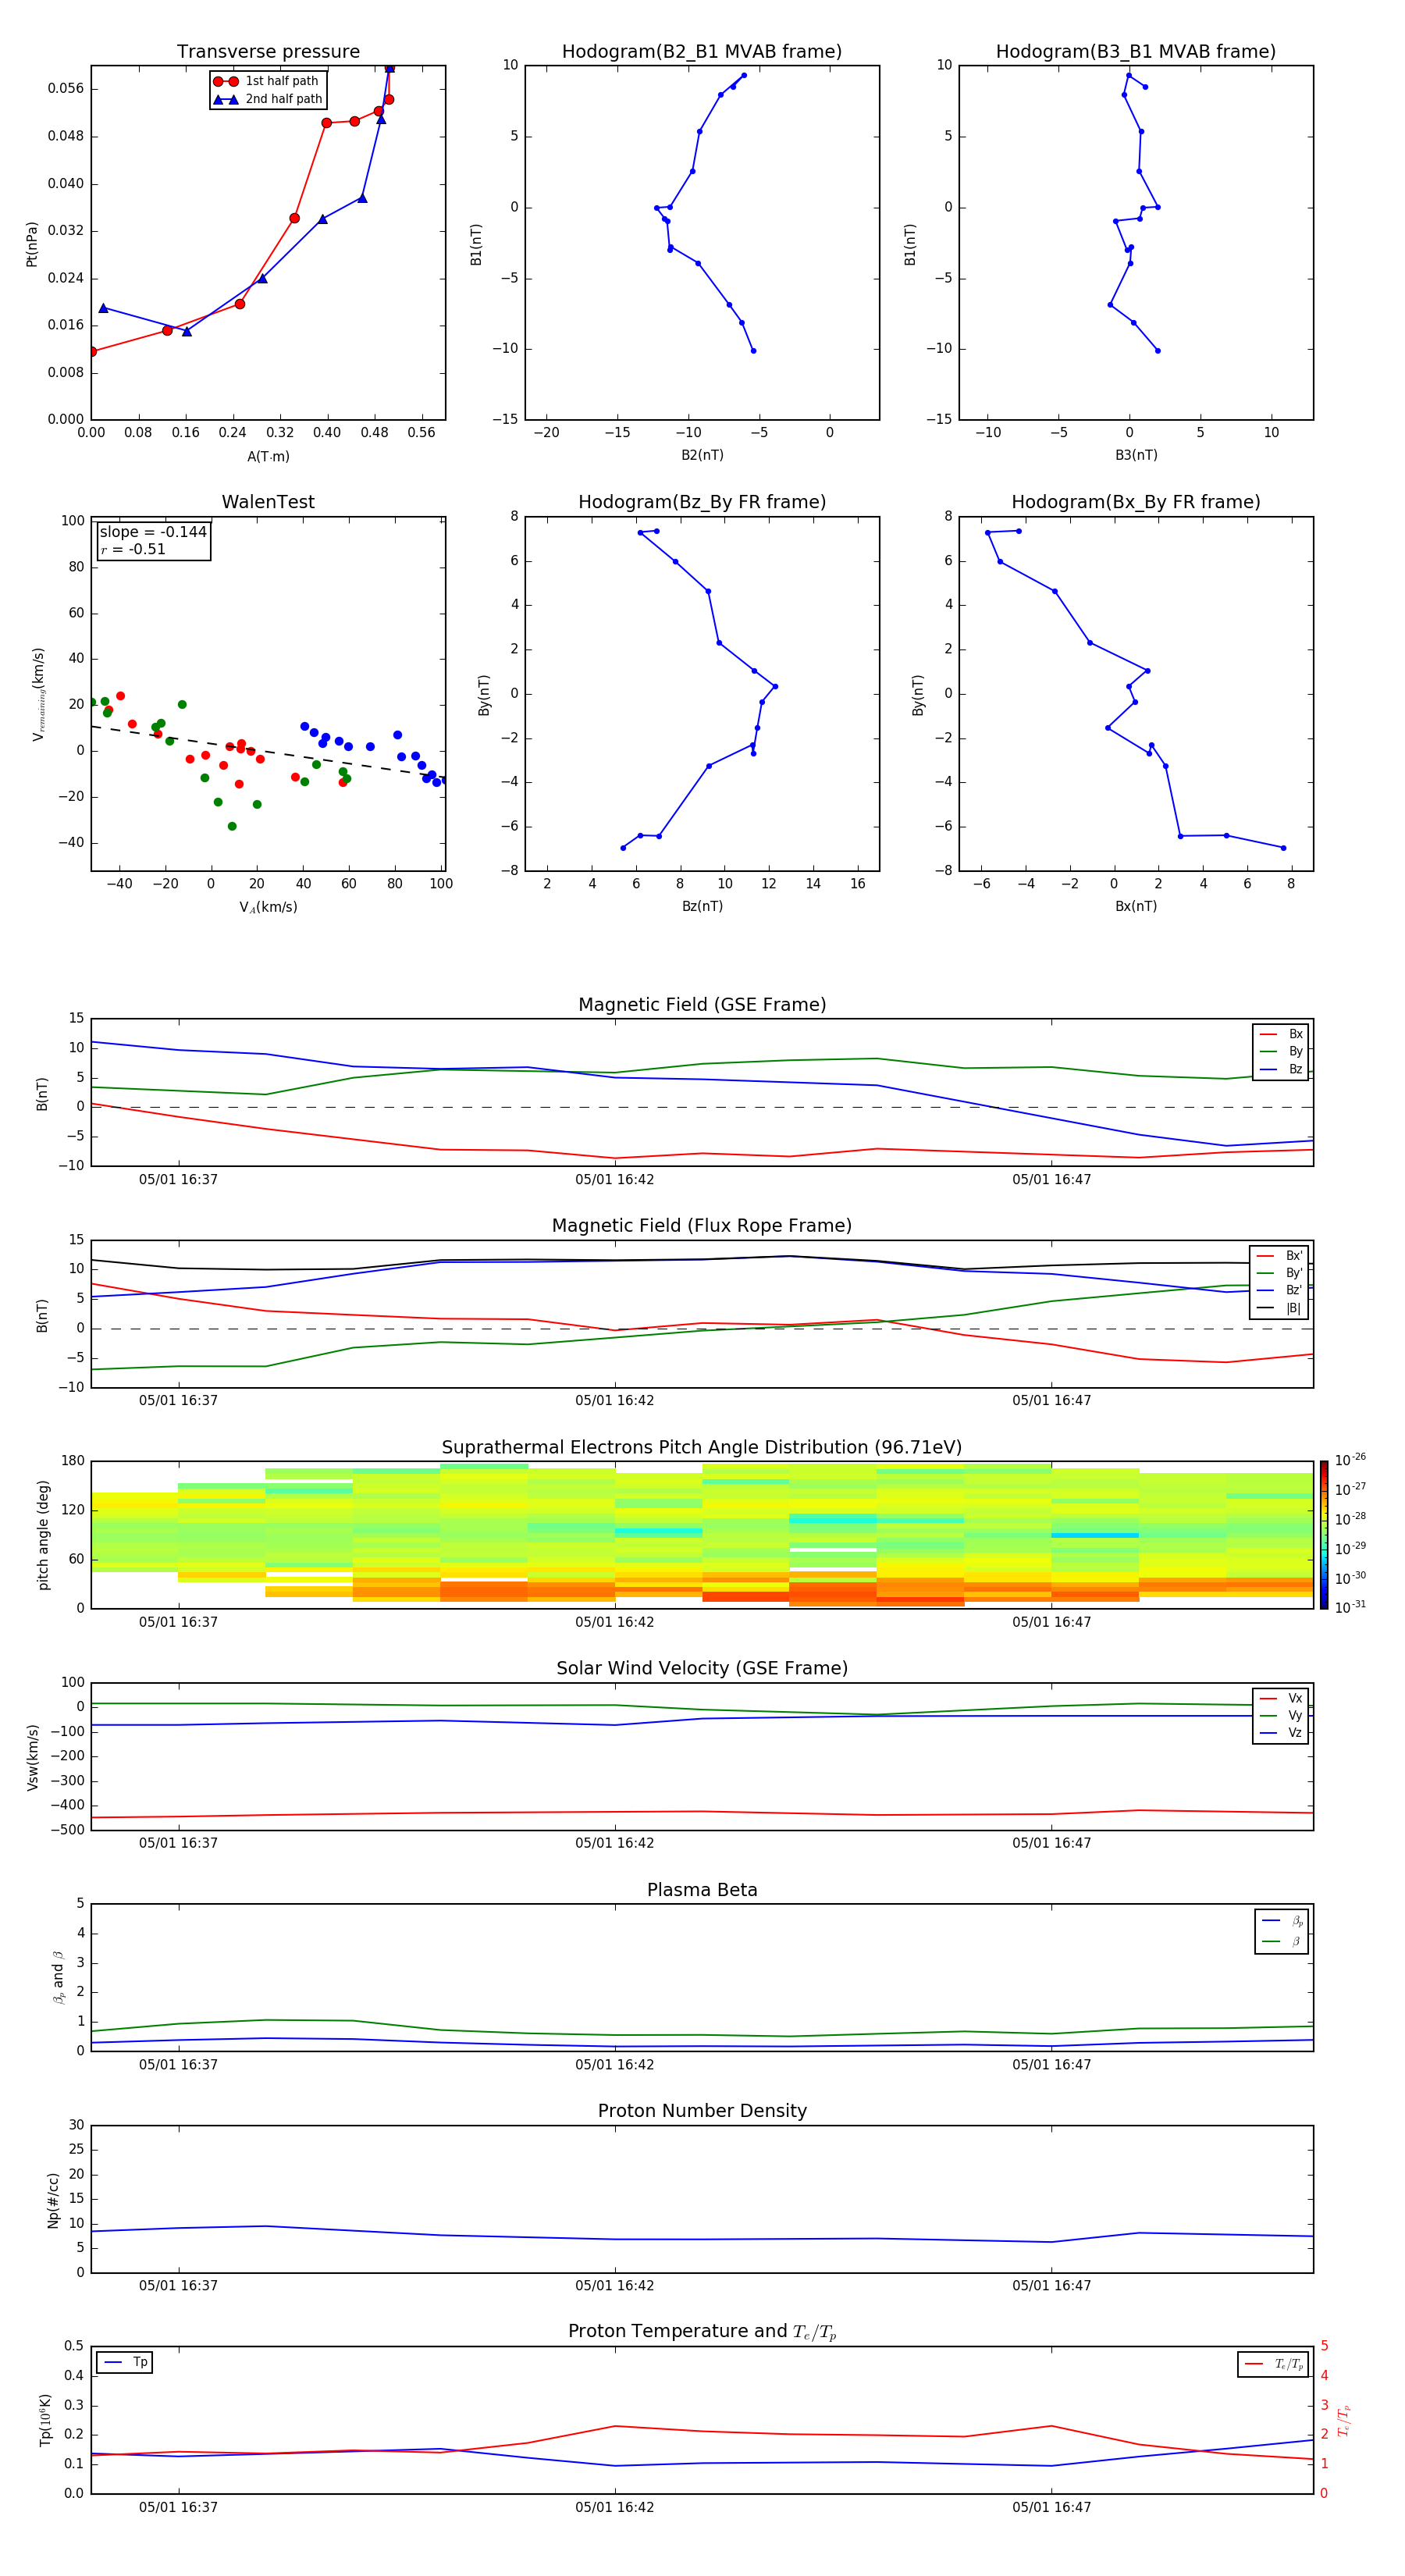Click the Vy legend entry in solar wind plot
This screenshot has height=2576, width=1405.
(1281, 1716)
